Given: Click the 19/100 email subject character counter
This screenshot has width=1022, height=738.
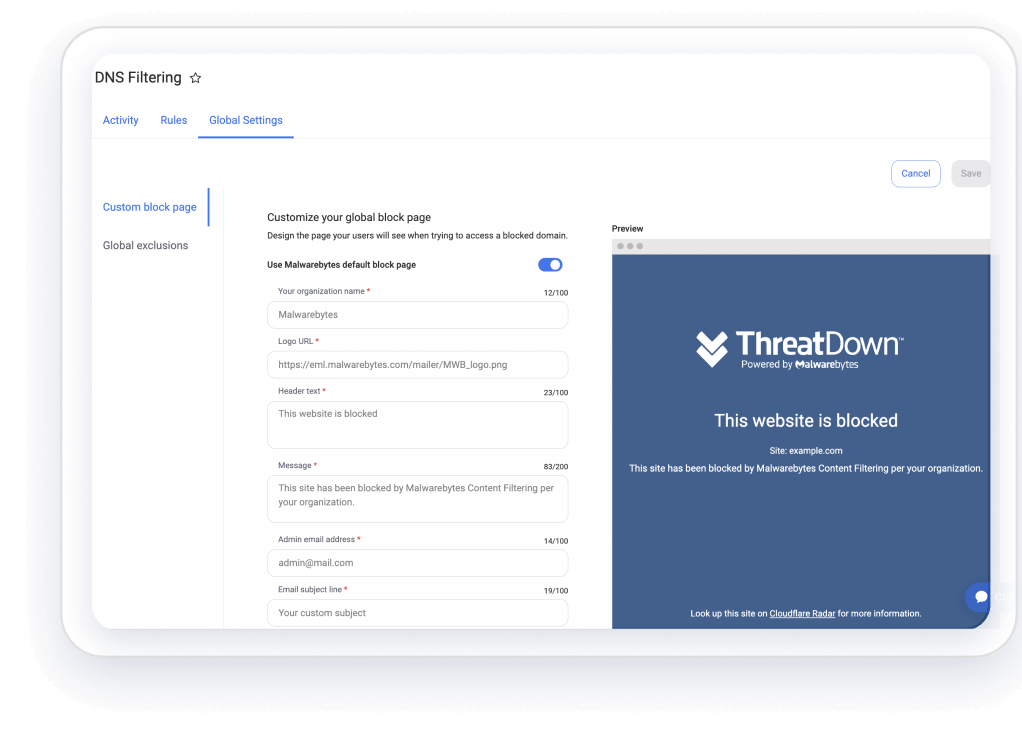Looking at the screenshot, I should [556, 591].
